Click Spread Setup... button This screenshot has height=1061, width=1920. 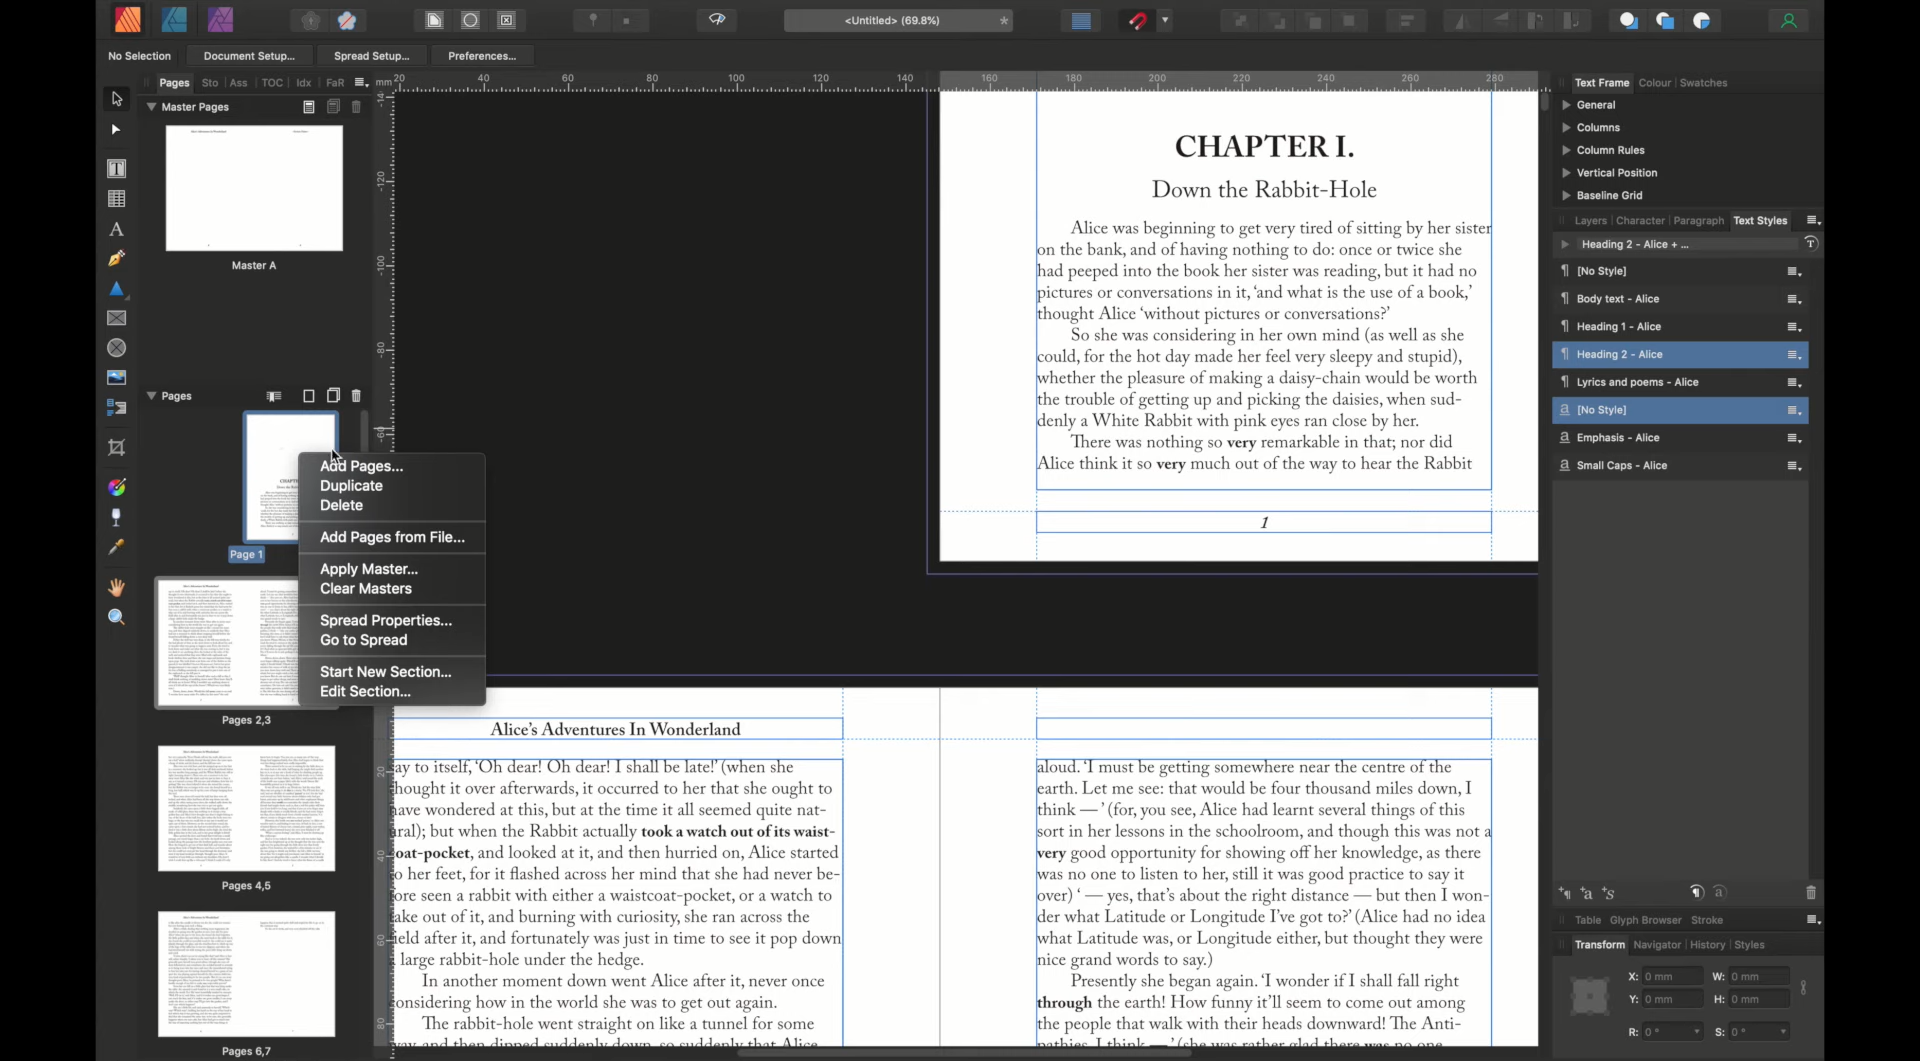coord(371,56)
